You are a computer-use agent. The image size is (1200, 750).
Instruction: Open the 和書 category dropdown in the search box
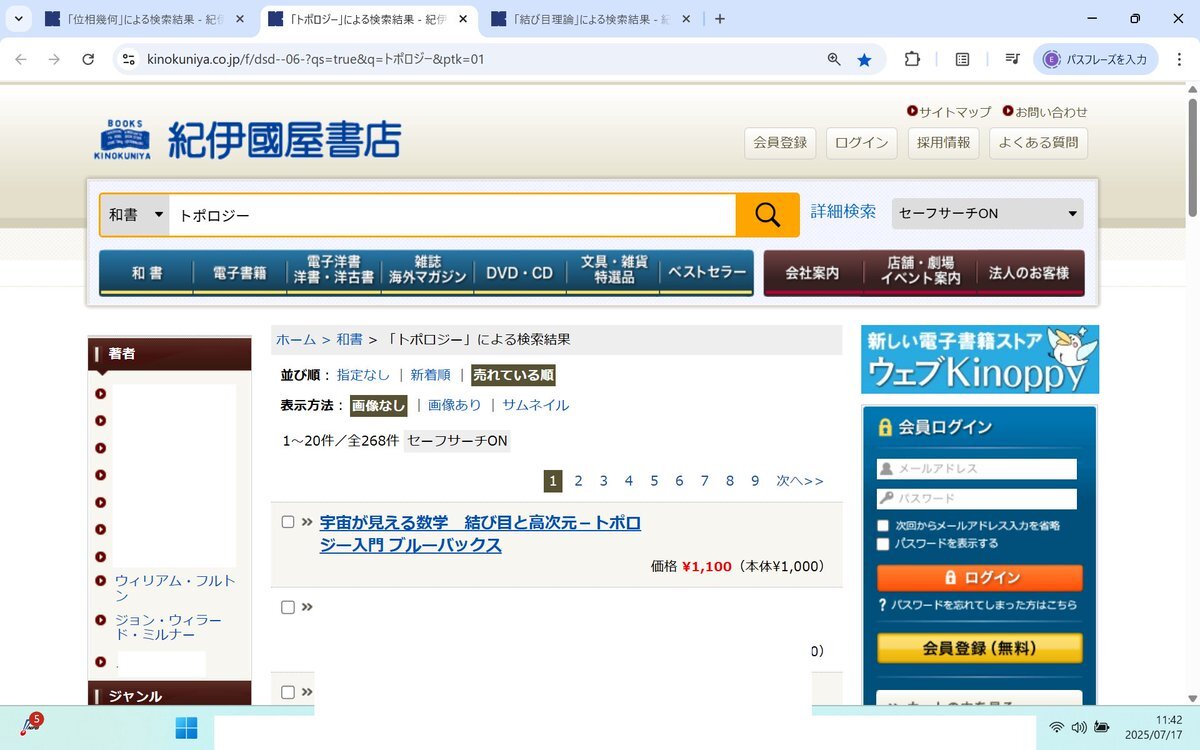[x=135, y=215]
